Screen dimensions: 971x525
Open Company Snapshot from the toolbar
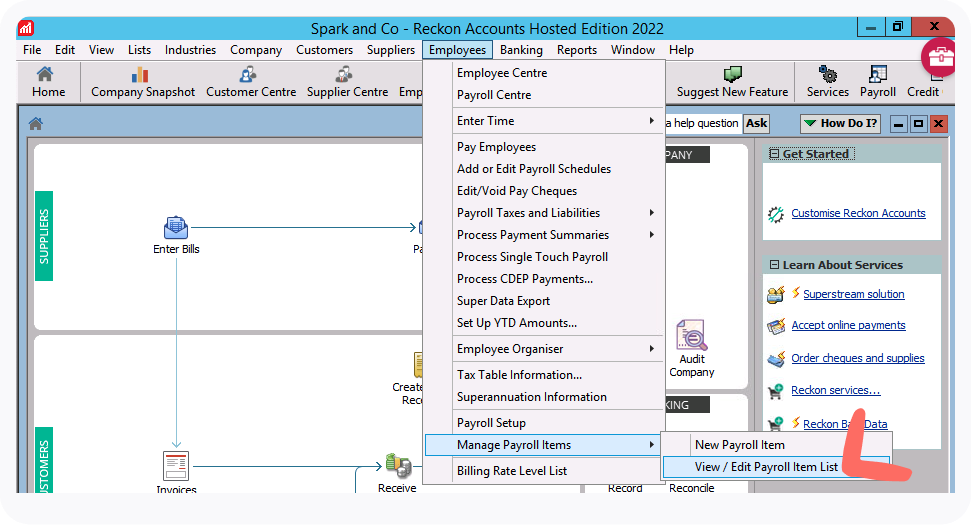pos(142,82)
